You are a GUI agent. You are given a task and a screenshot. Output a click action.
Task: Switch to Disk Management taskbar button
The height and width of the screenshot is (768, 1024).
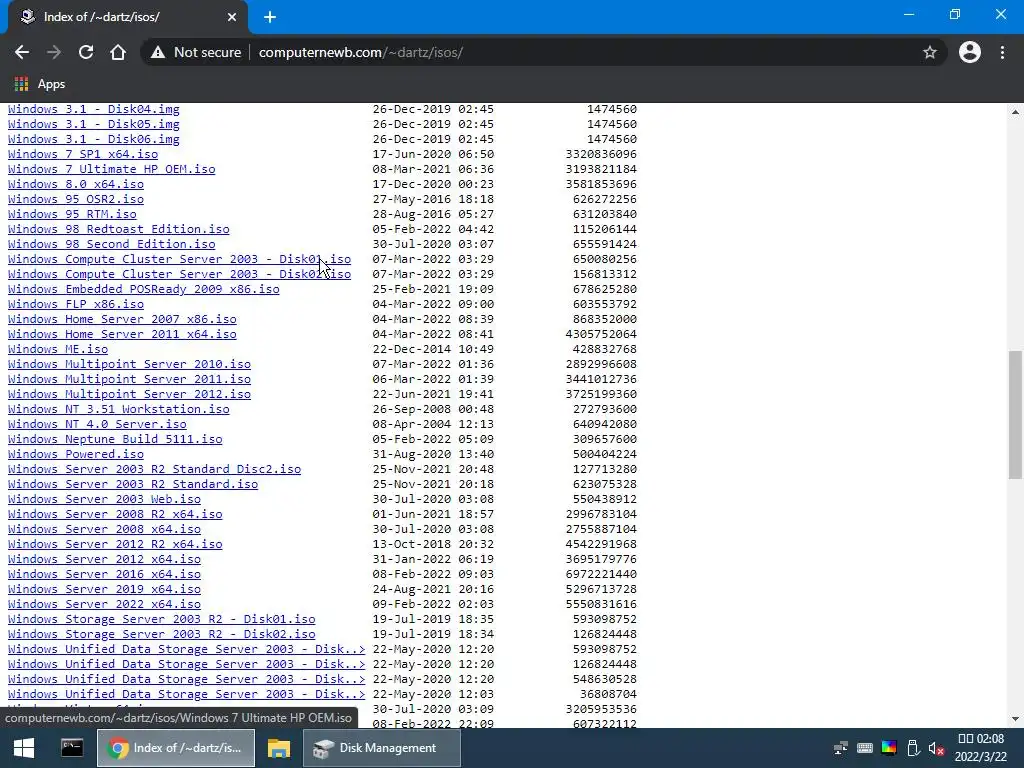coord(382,748)
